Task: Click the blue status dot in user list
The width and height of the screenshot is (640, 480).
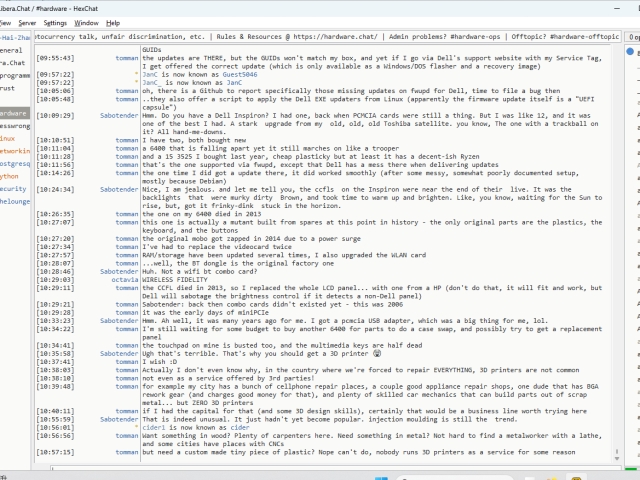Action: click(630, 51)
